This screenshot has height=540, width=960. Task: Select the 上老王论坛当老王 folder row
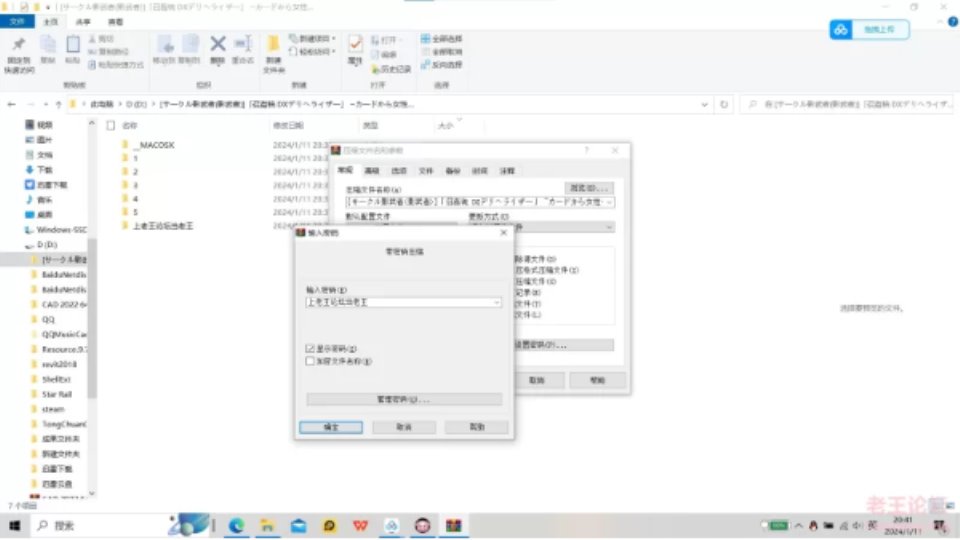point(163,226)
